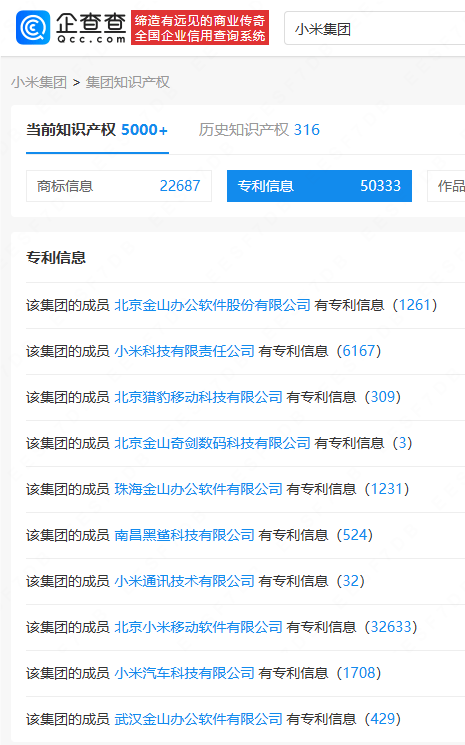Click the Qcc blue logo icon
The height and width of the screenshot is (745, 465).
[x=33, y=28]
